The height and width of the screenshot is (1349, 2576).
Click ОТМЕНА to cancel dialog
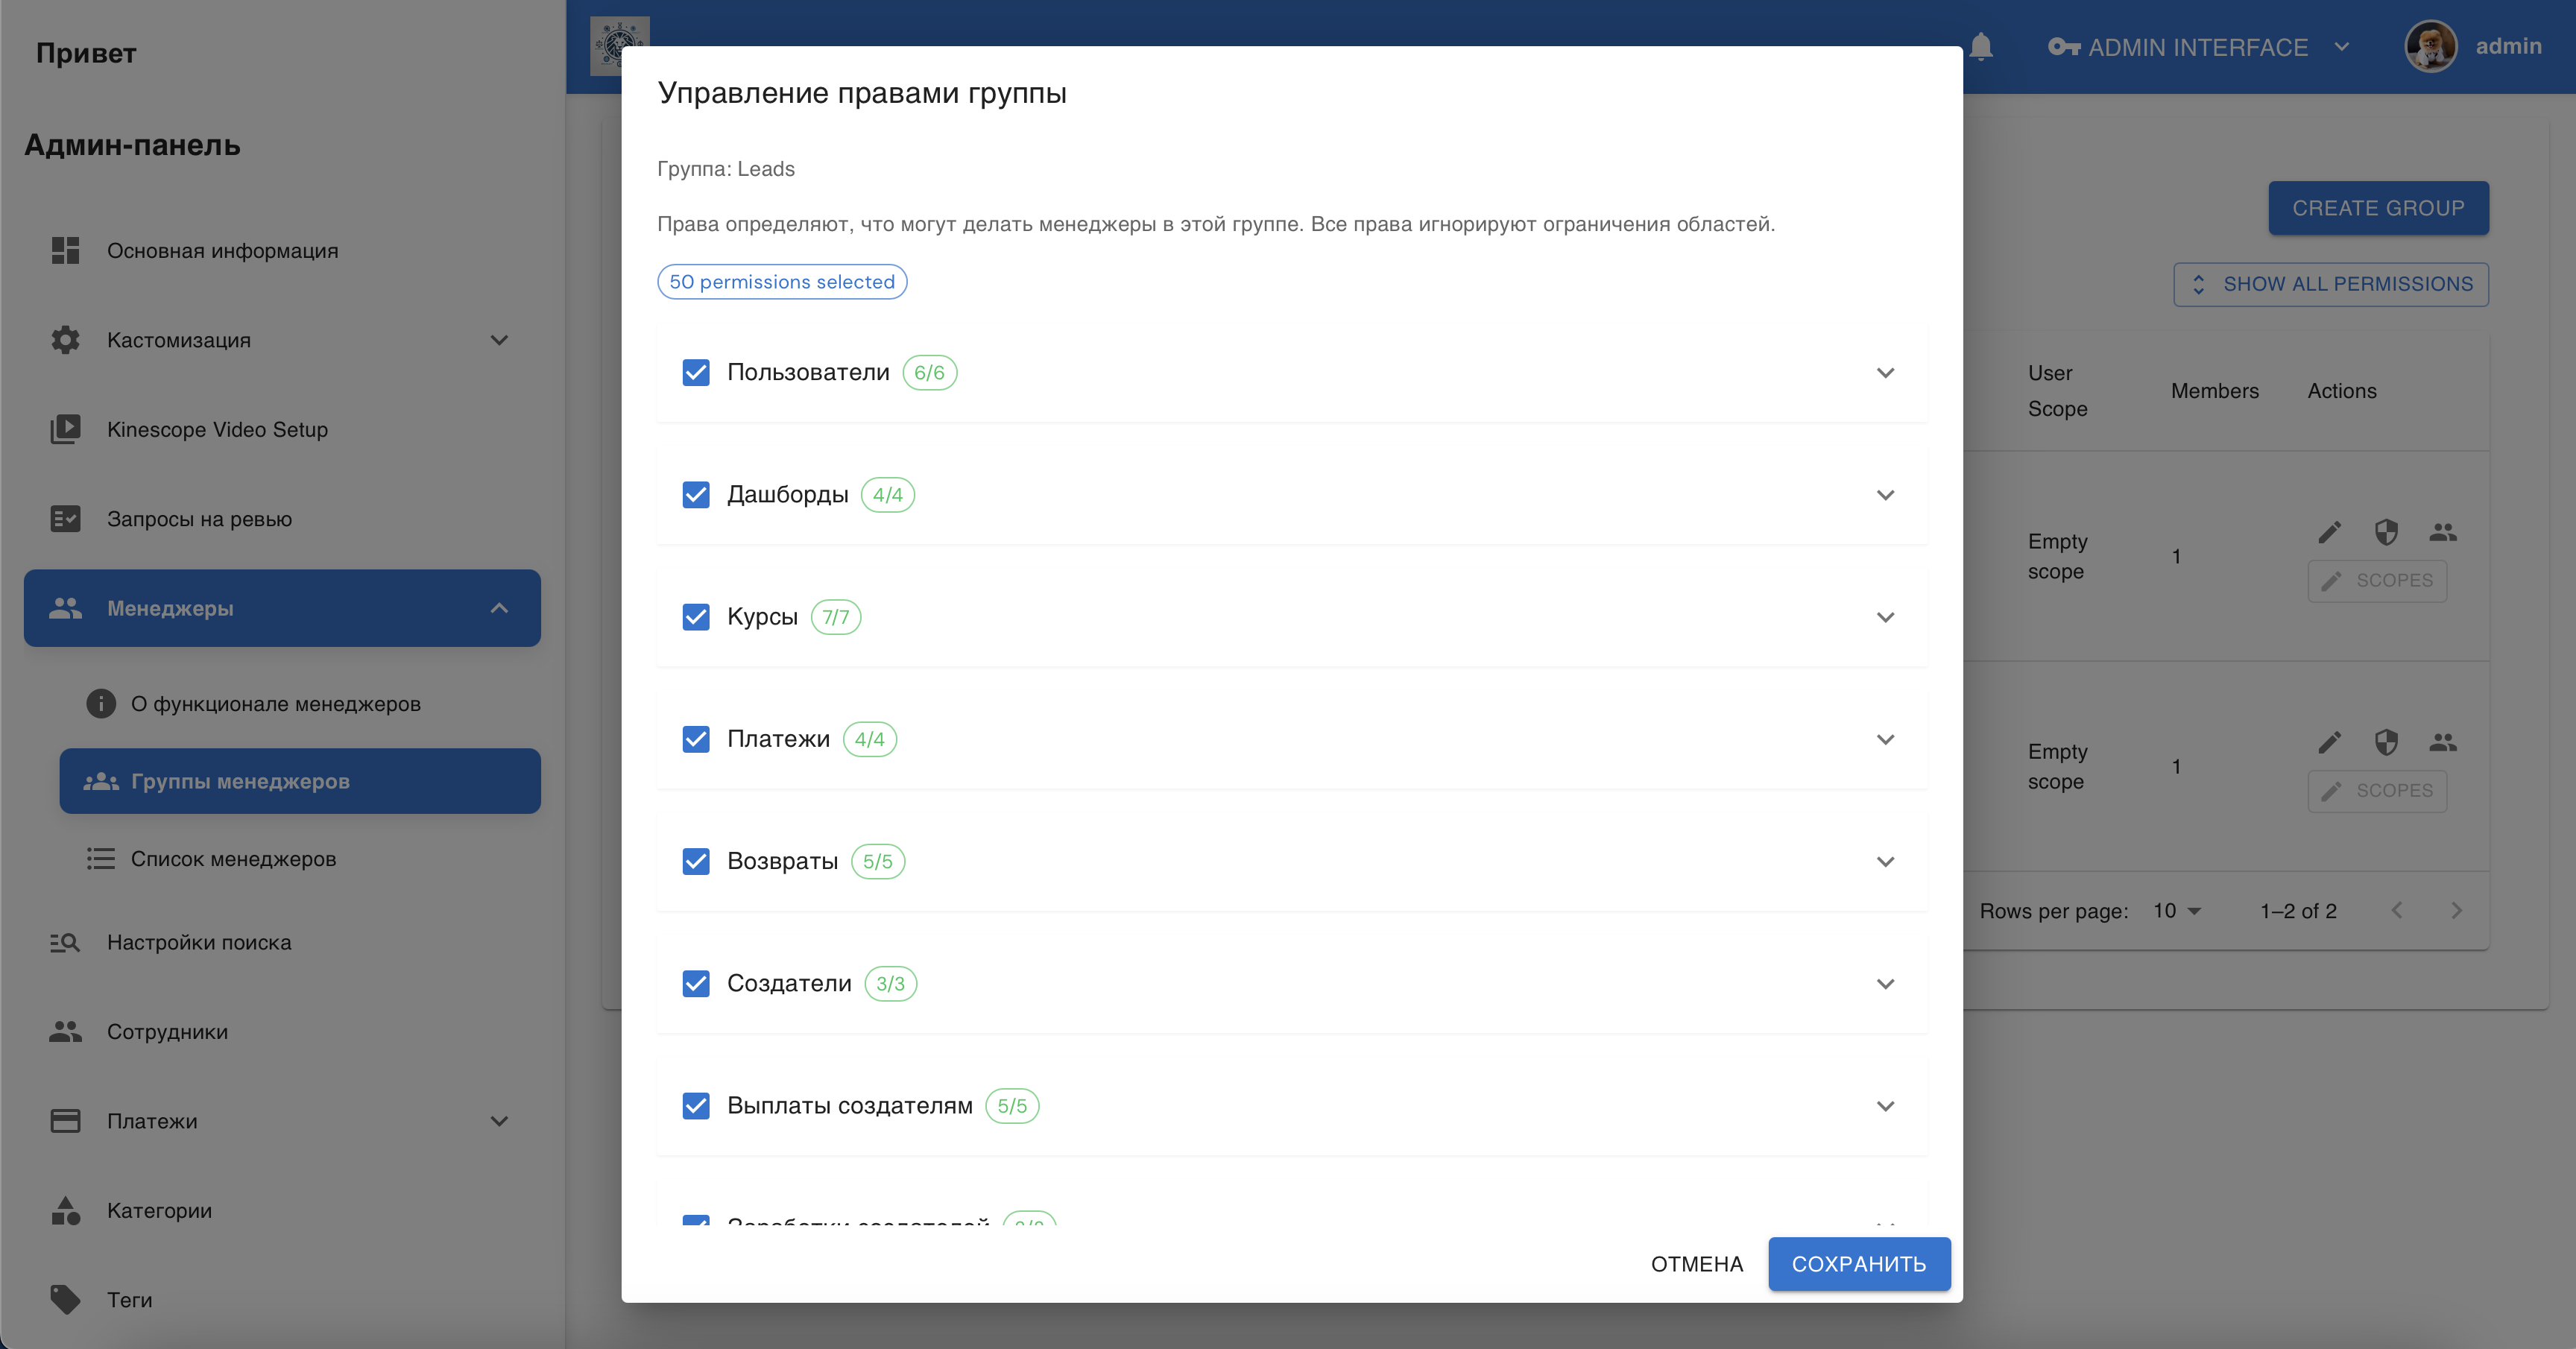pos(1697,1264)
